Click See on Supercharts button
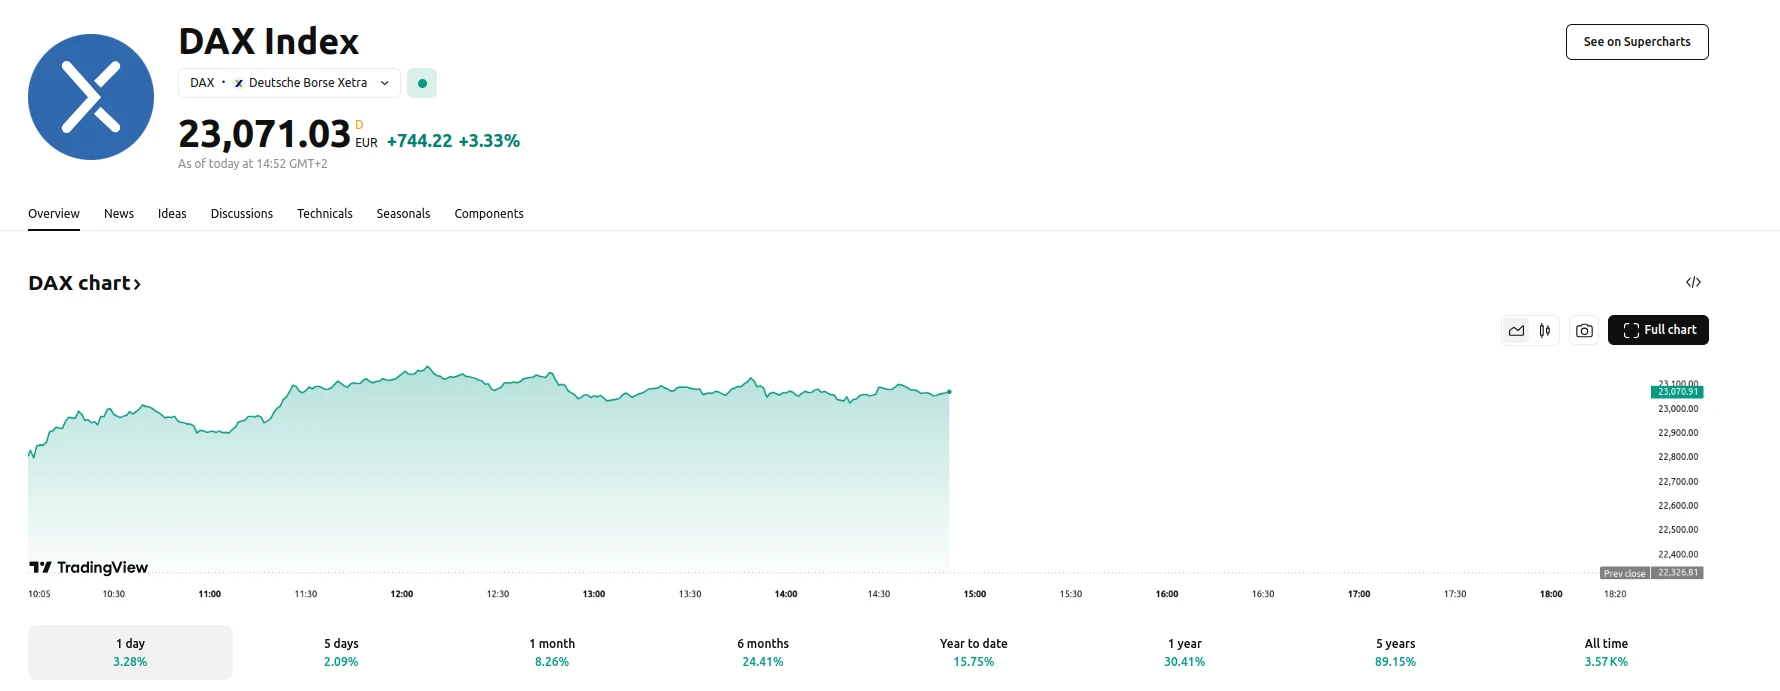This screenshot has height=691, width=1780. [1636, 42]
